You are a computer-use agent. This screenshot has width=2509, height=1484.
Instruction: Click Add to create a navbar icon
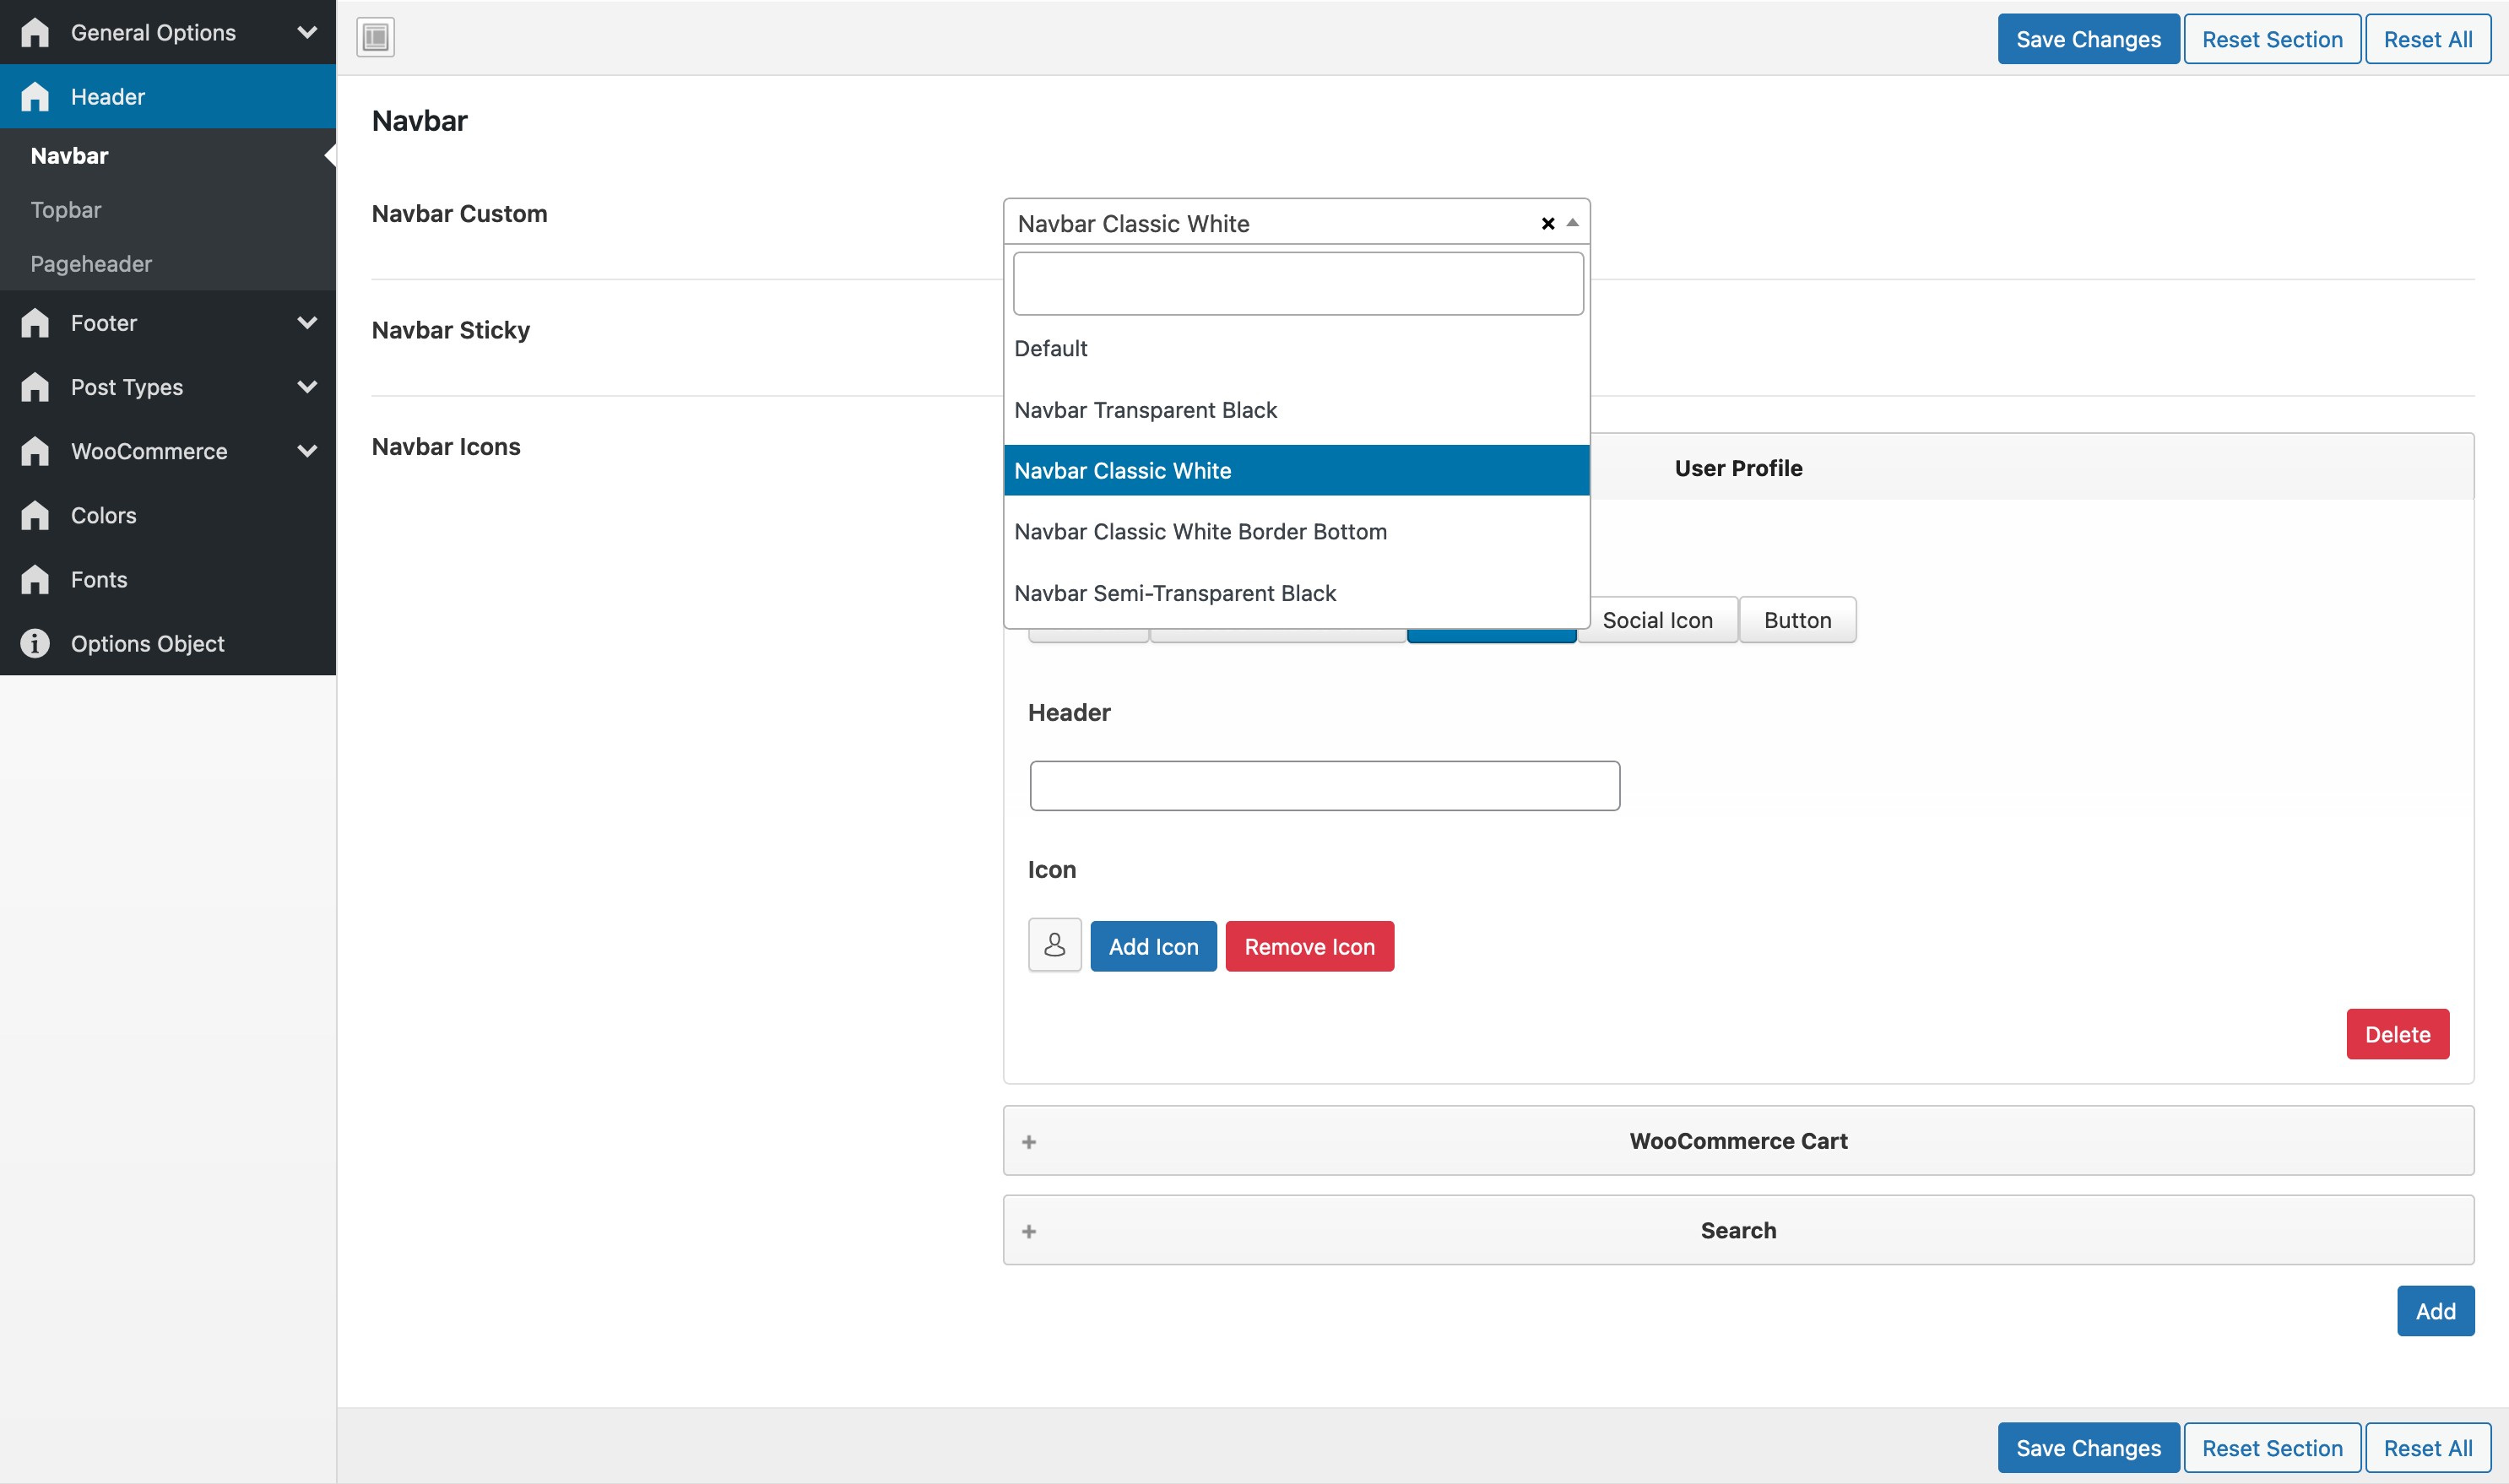coord(2435,1311)
